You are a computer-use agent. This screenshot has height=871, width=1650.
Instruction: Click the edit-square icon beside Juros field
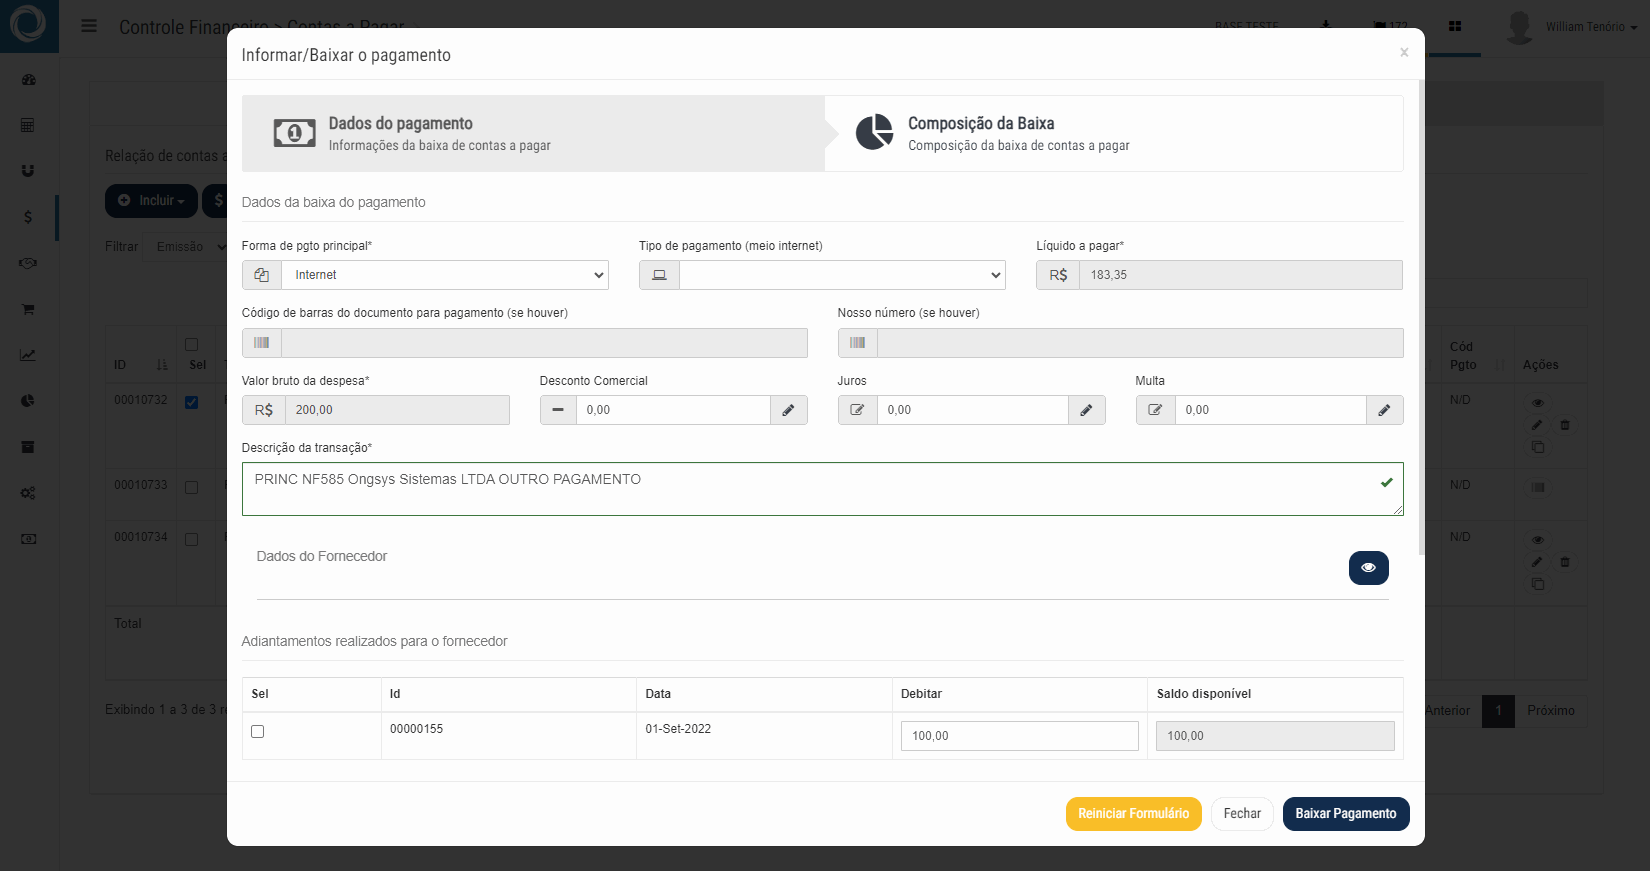(857, 410)
